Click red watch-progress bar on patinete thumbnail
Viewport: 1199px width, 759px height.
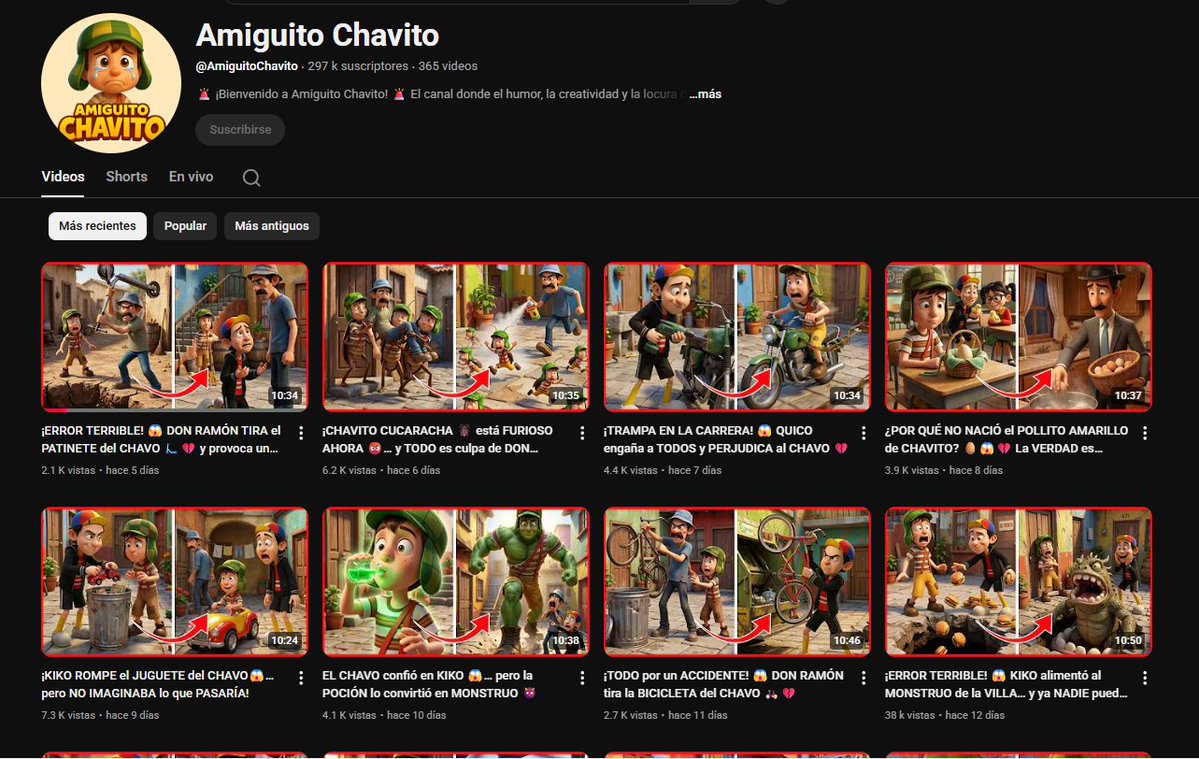pyautogui.click(x=55, y=410)
